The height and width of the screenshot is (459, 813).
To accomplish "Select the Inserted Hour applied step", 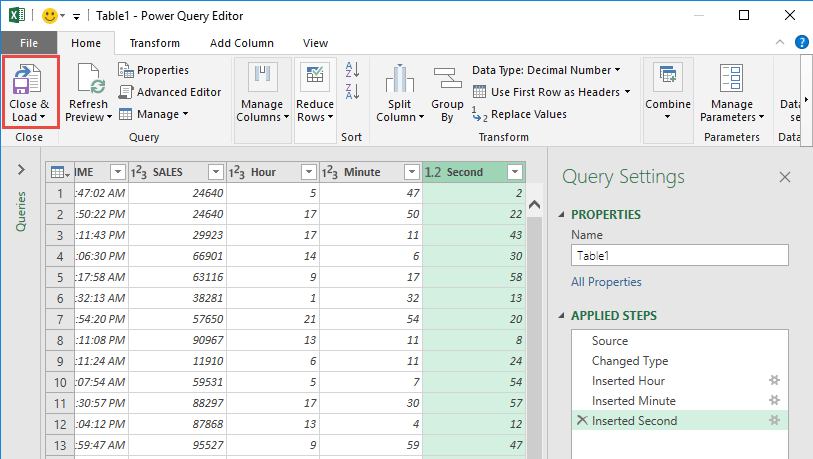I will click(x=680, y=381).
